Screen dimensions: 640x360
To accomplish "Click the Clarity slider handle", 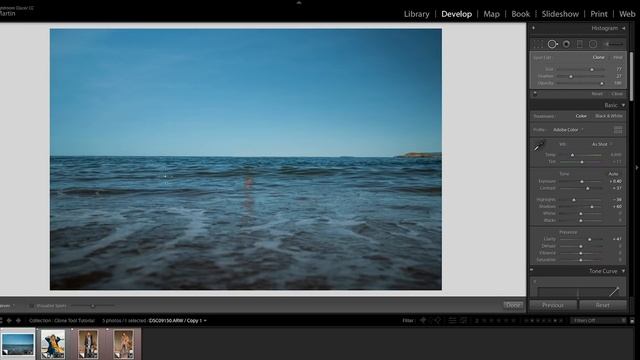I will (589, 239).
